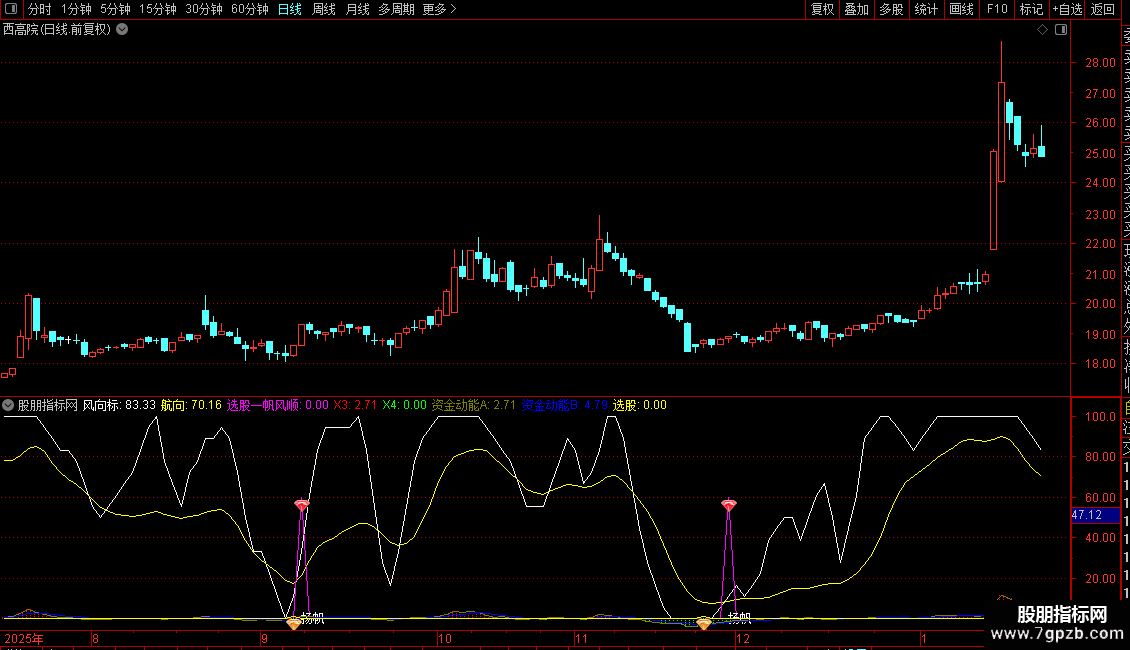Open the dropdown next to 西高院(日线.前复权)
Viewport: 1130px width, 650px height.
point(122,30)
